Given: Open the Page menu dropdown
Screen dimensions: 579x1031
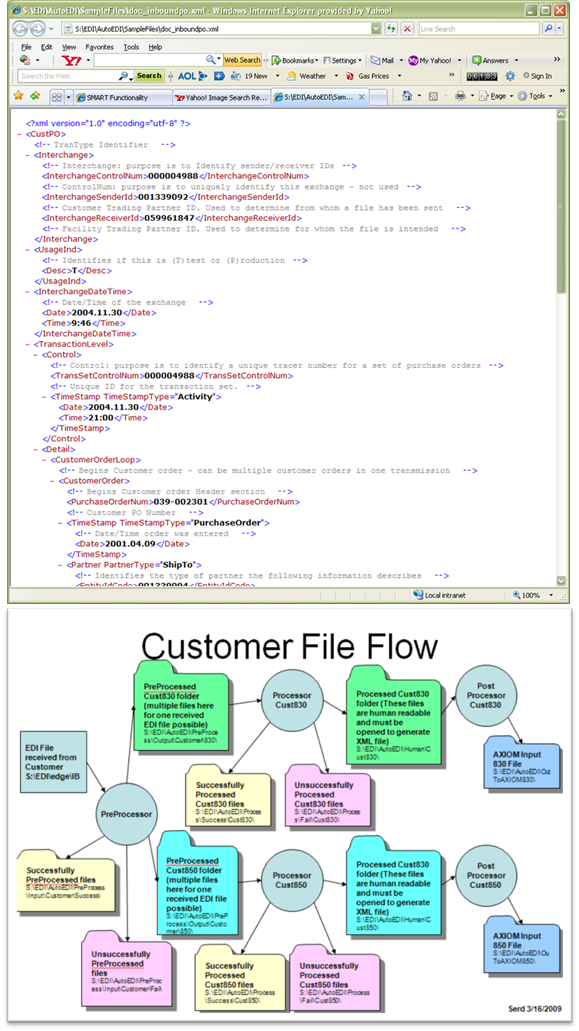Looking at the screenshot, I should pos(496,96).
